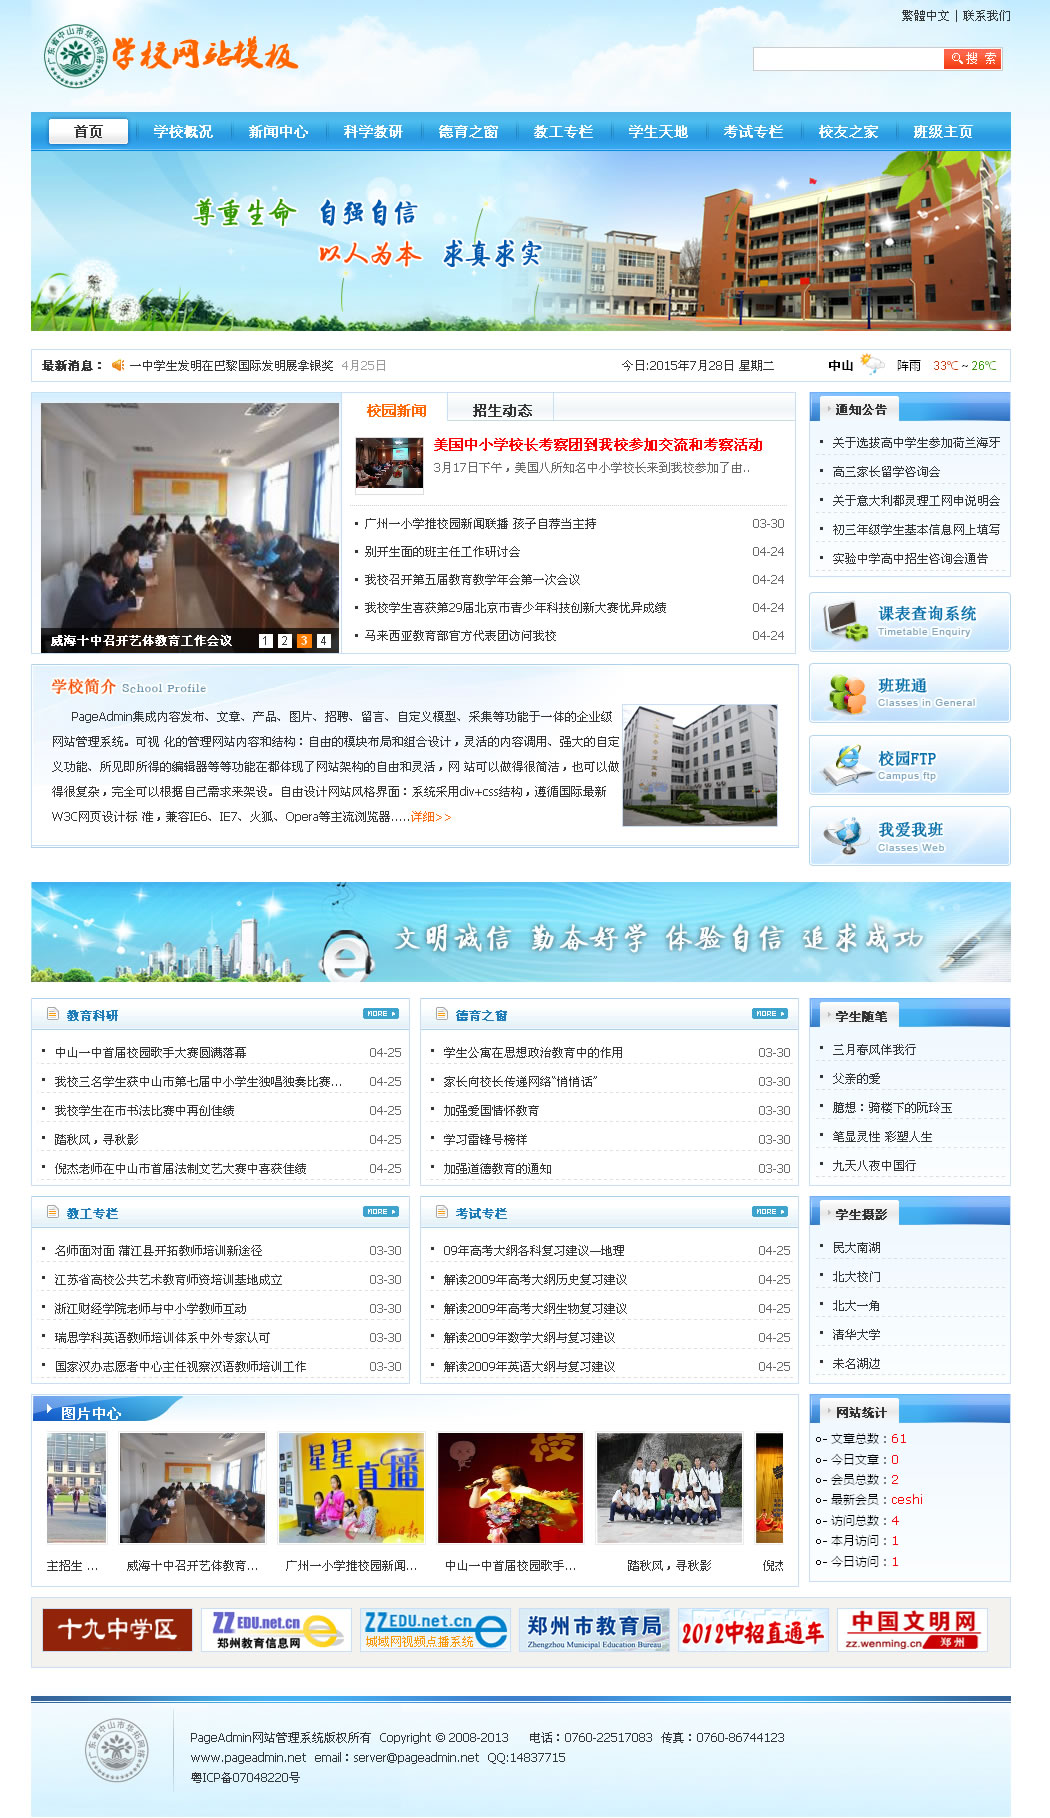The image size is (1050, 1818).
Task: Switch slideshow to slide number 1
Action: tap(266, 641)
